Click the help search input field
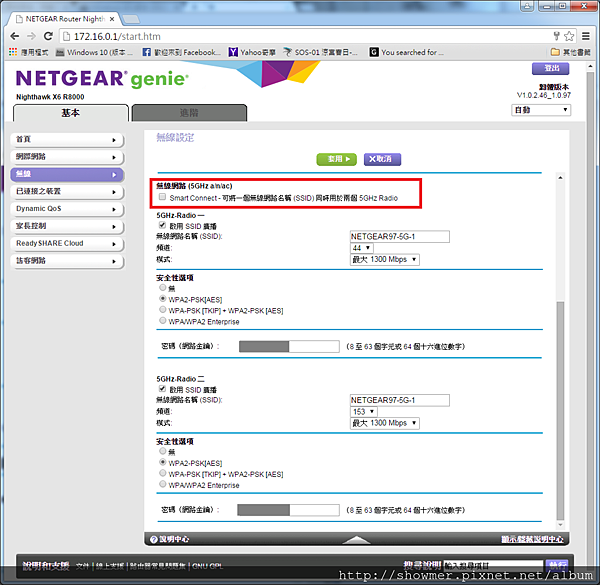This screenshot has height=585, width=600. click(x=493, y=565)
